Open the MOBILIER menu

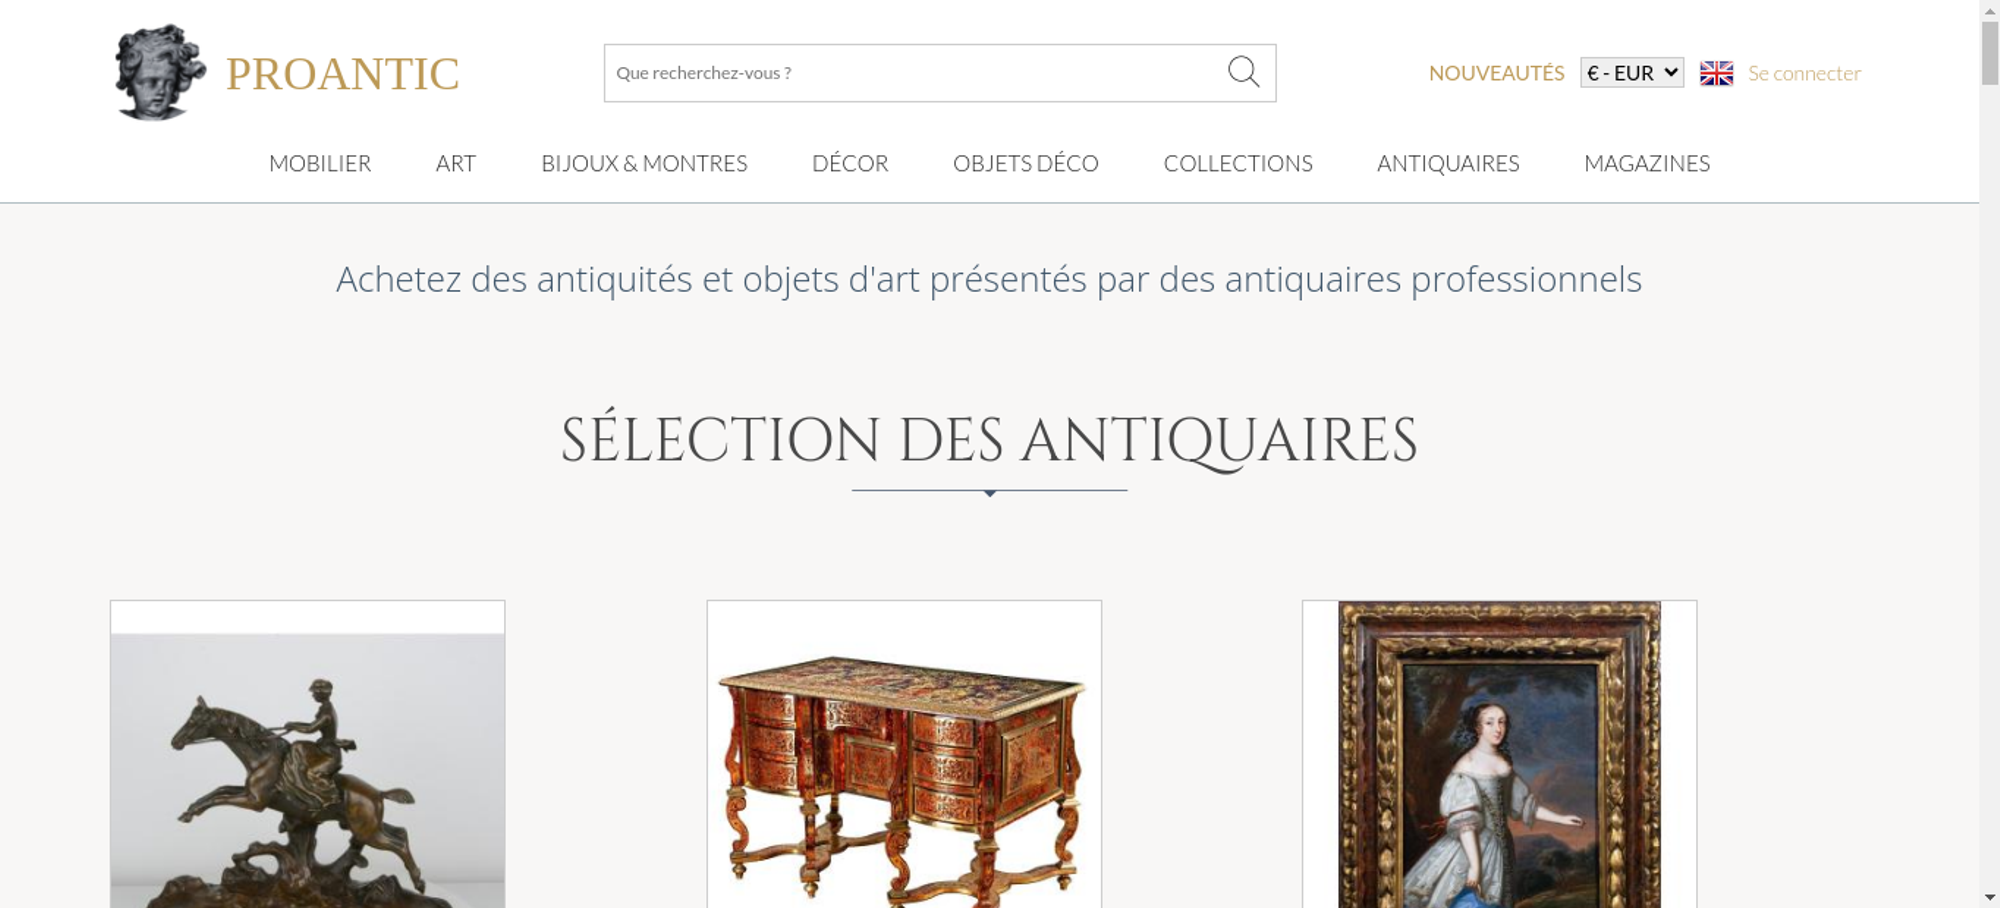(320, 163)
